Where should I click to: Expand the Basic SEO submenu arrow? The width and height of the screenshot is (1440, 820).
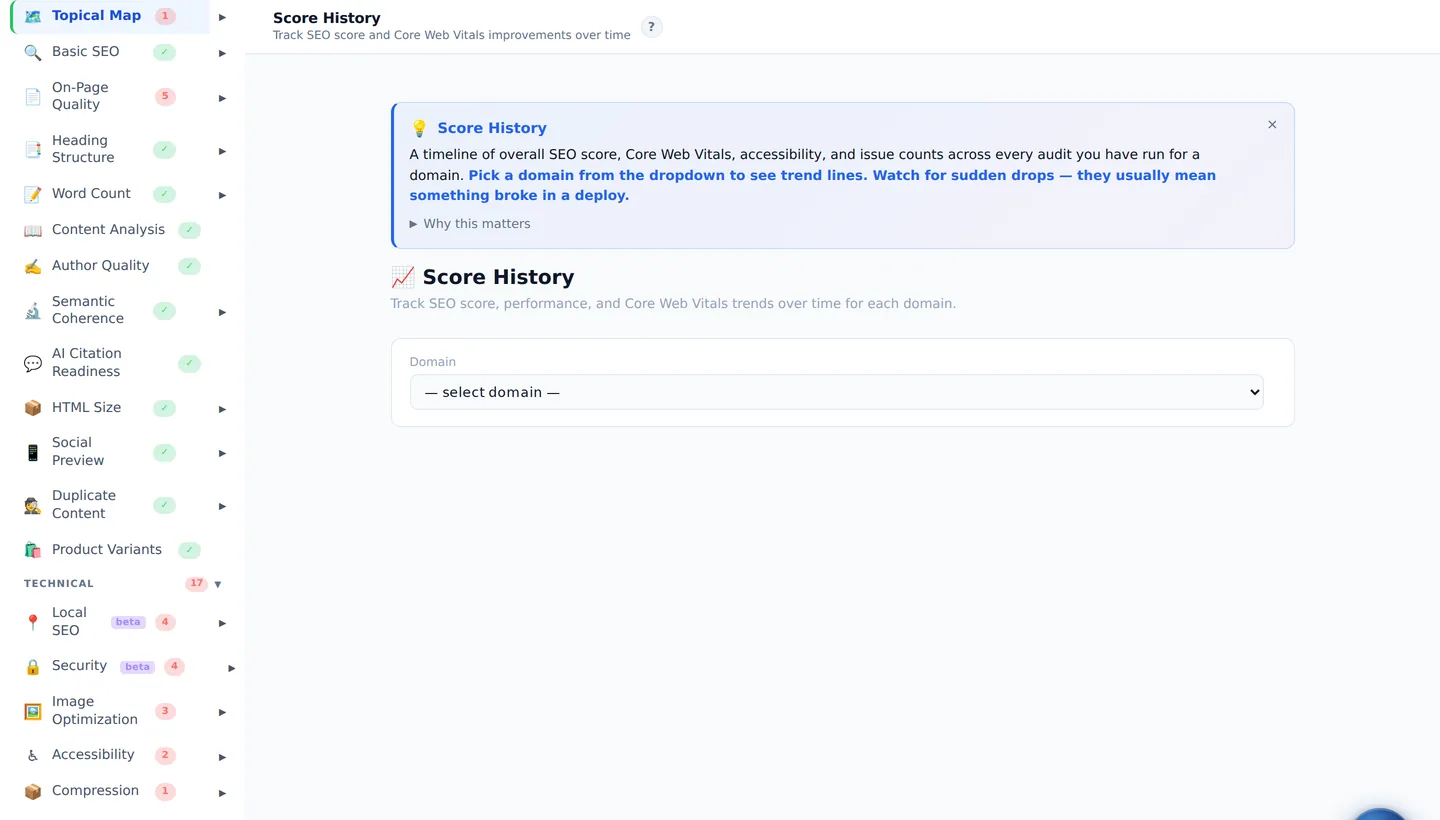pos(222,53)
